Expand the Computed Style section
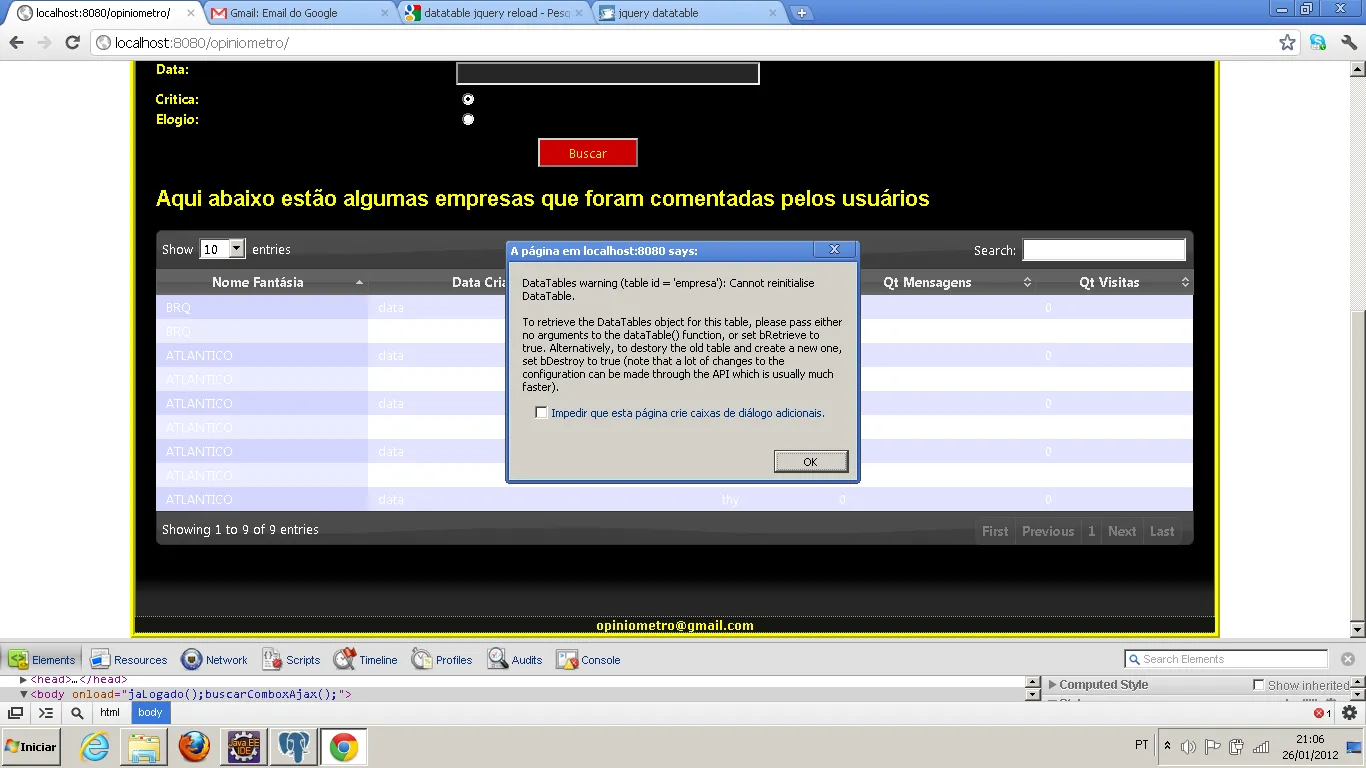Viewport: 1366px width, 768px height. pos(1052,685)
